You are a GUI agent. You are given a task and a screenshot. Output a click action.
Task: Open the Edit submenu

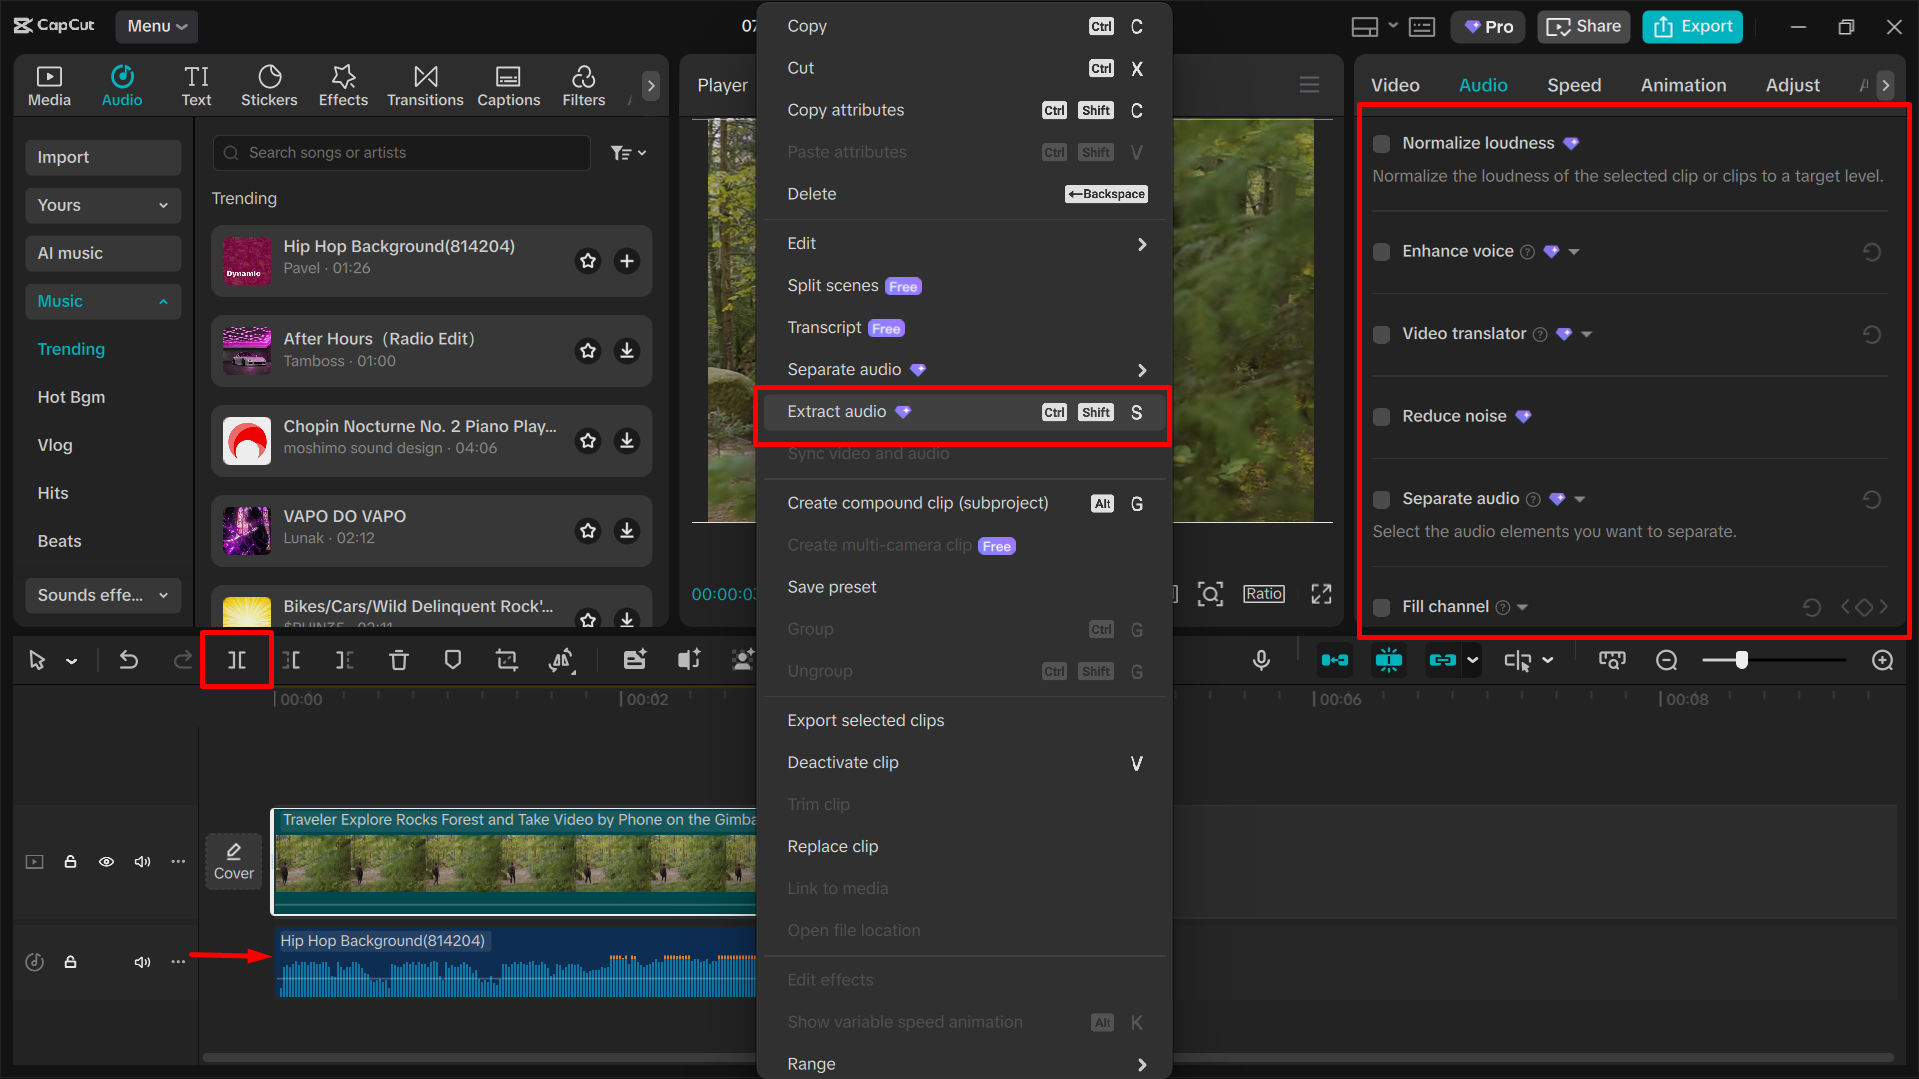click(964, 244)
